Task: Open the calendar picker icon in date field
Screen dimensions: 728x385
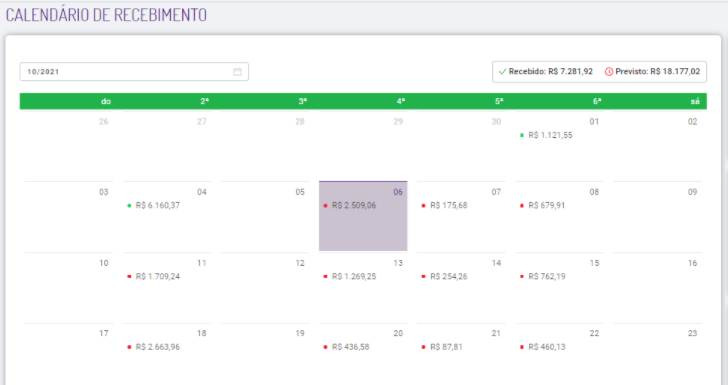Action: click(x=237, y=72)
